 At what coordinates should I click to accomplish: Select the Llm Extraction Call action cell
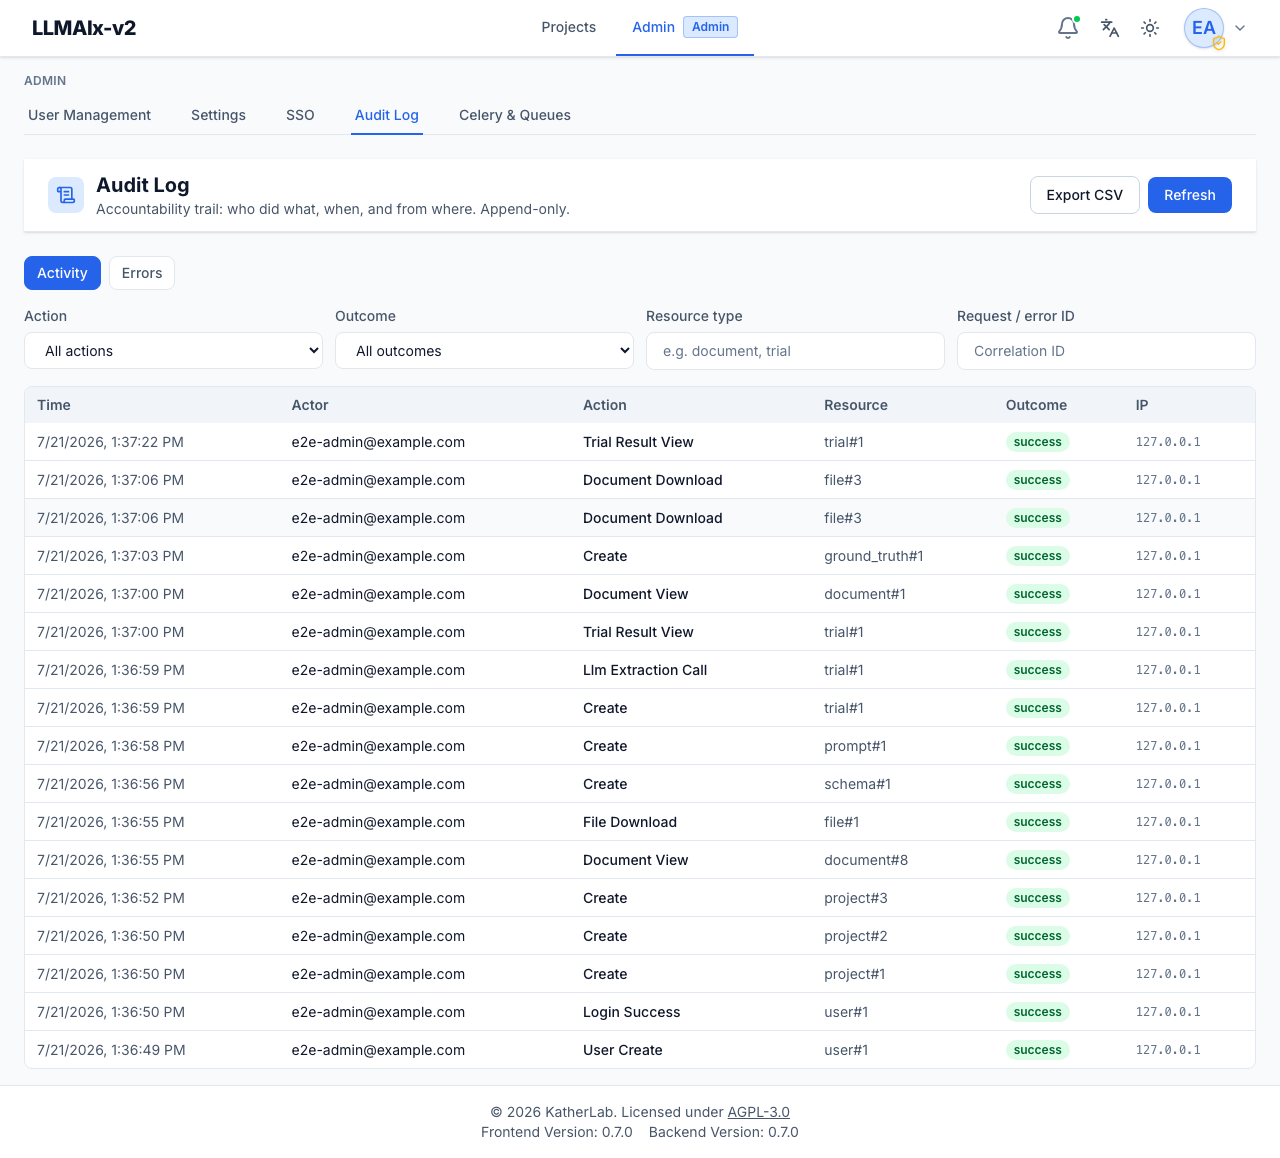coord(645,670)
